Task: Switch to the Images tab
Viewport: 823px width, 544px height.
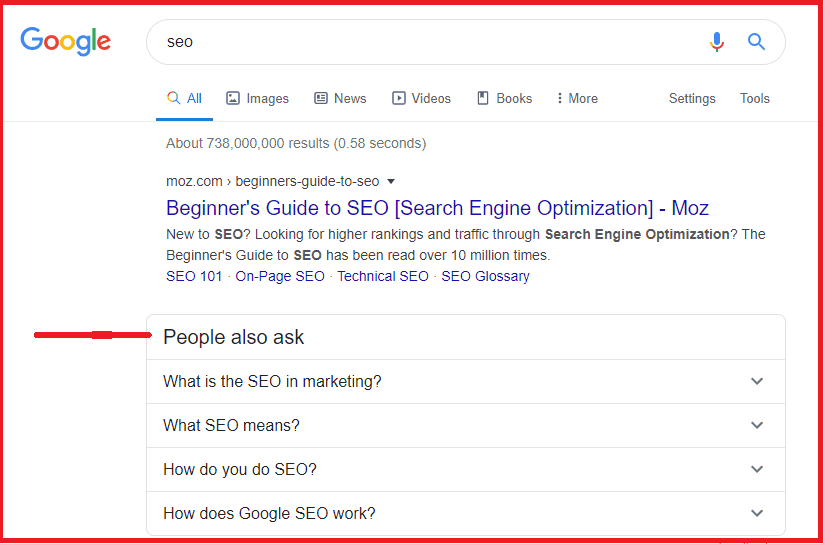Action: (x=257, y=98)
